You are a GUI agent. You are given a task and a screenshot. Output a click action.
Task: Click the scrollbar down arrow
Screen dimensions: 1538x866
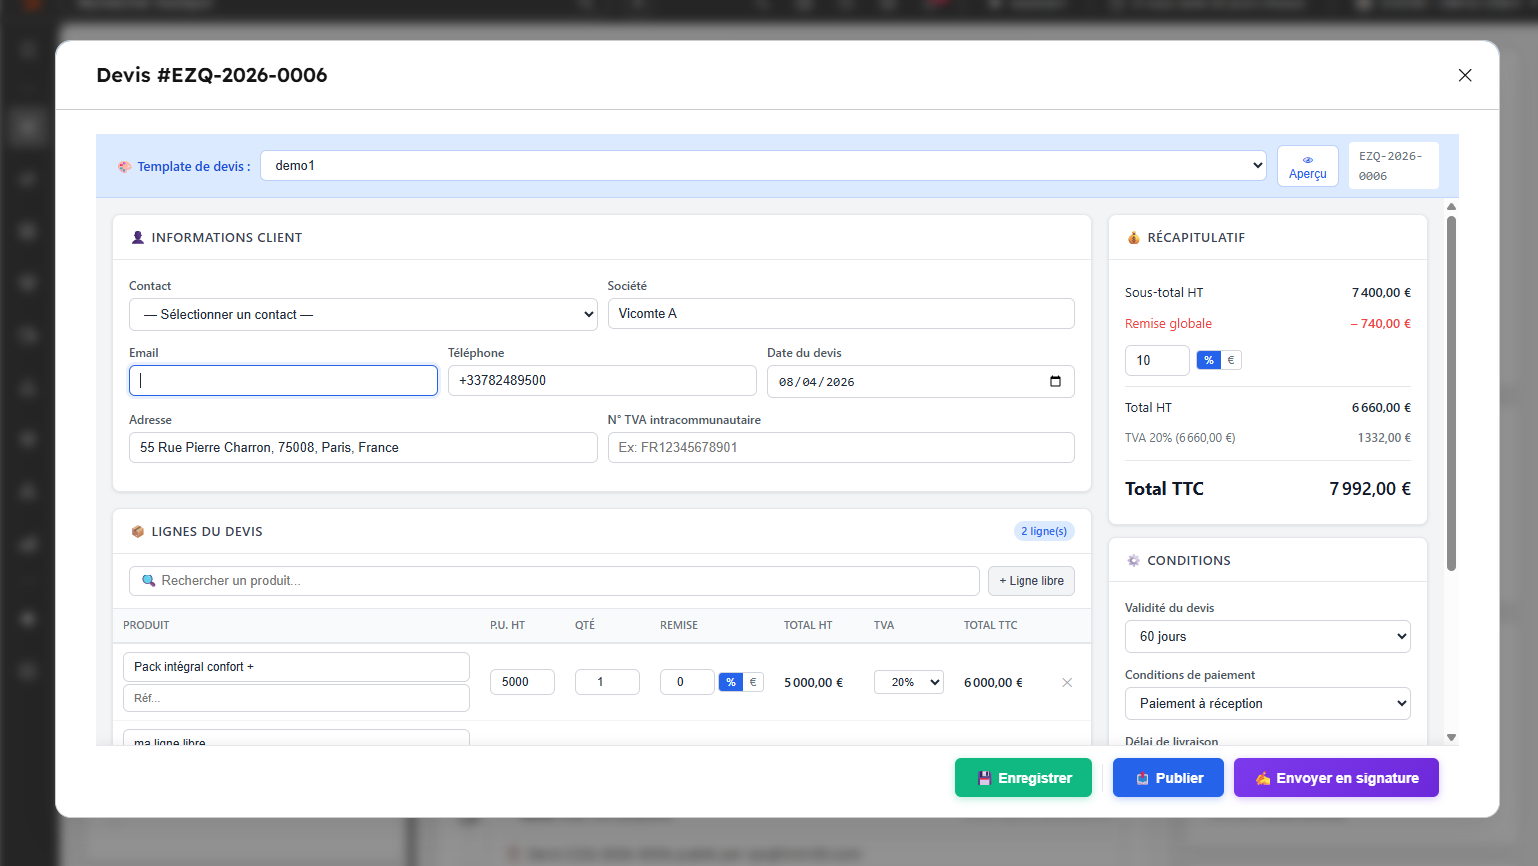click(1451, 738)
